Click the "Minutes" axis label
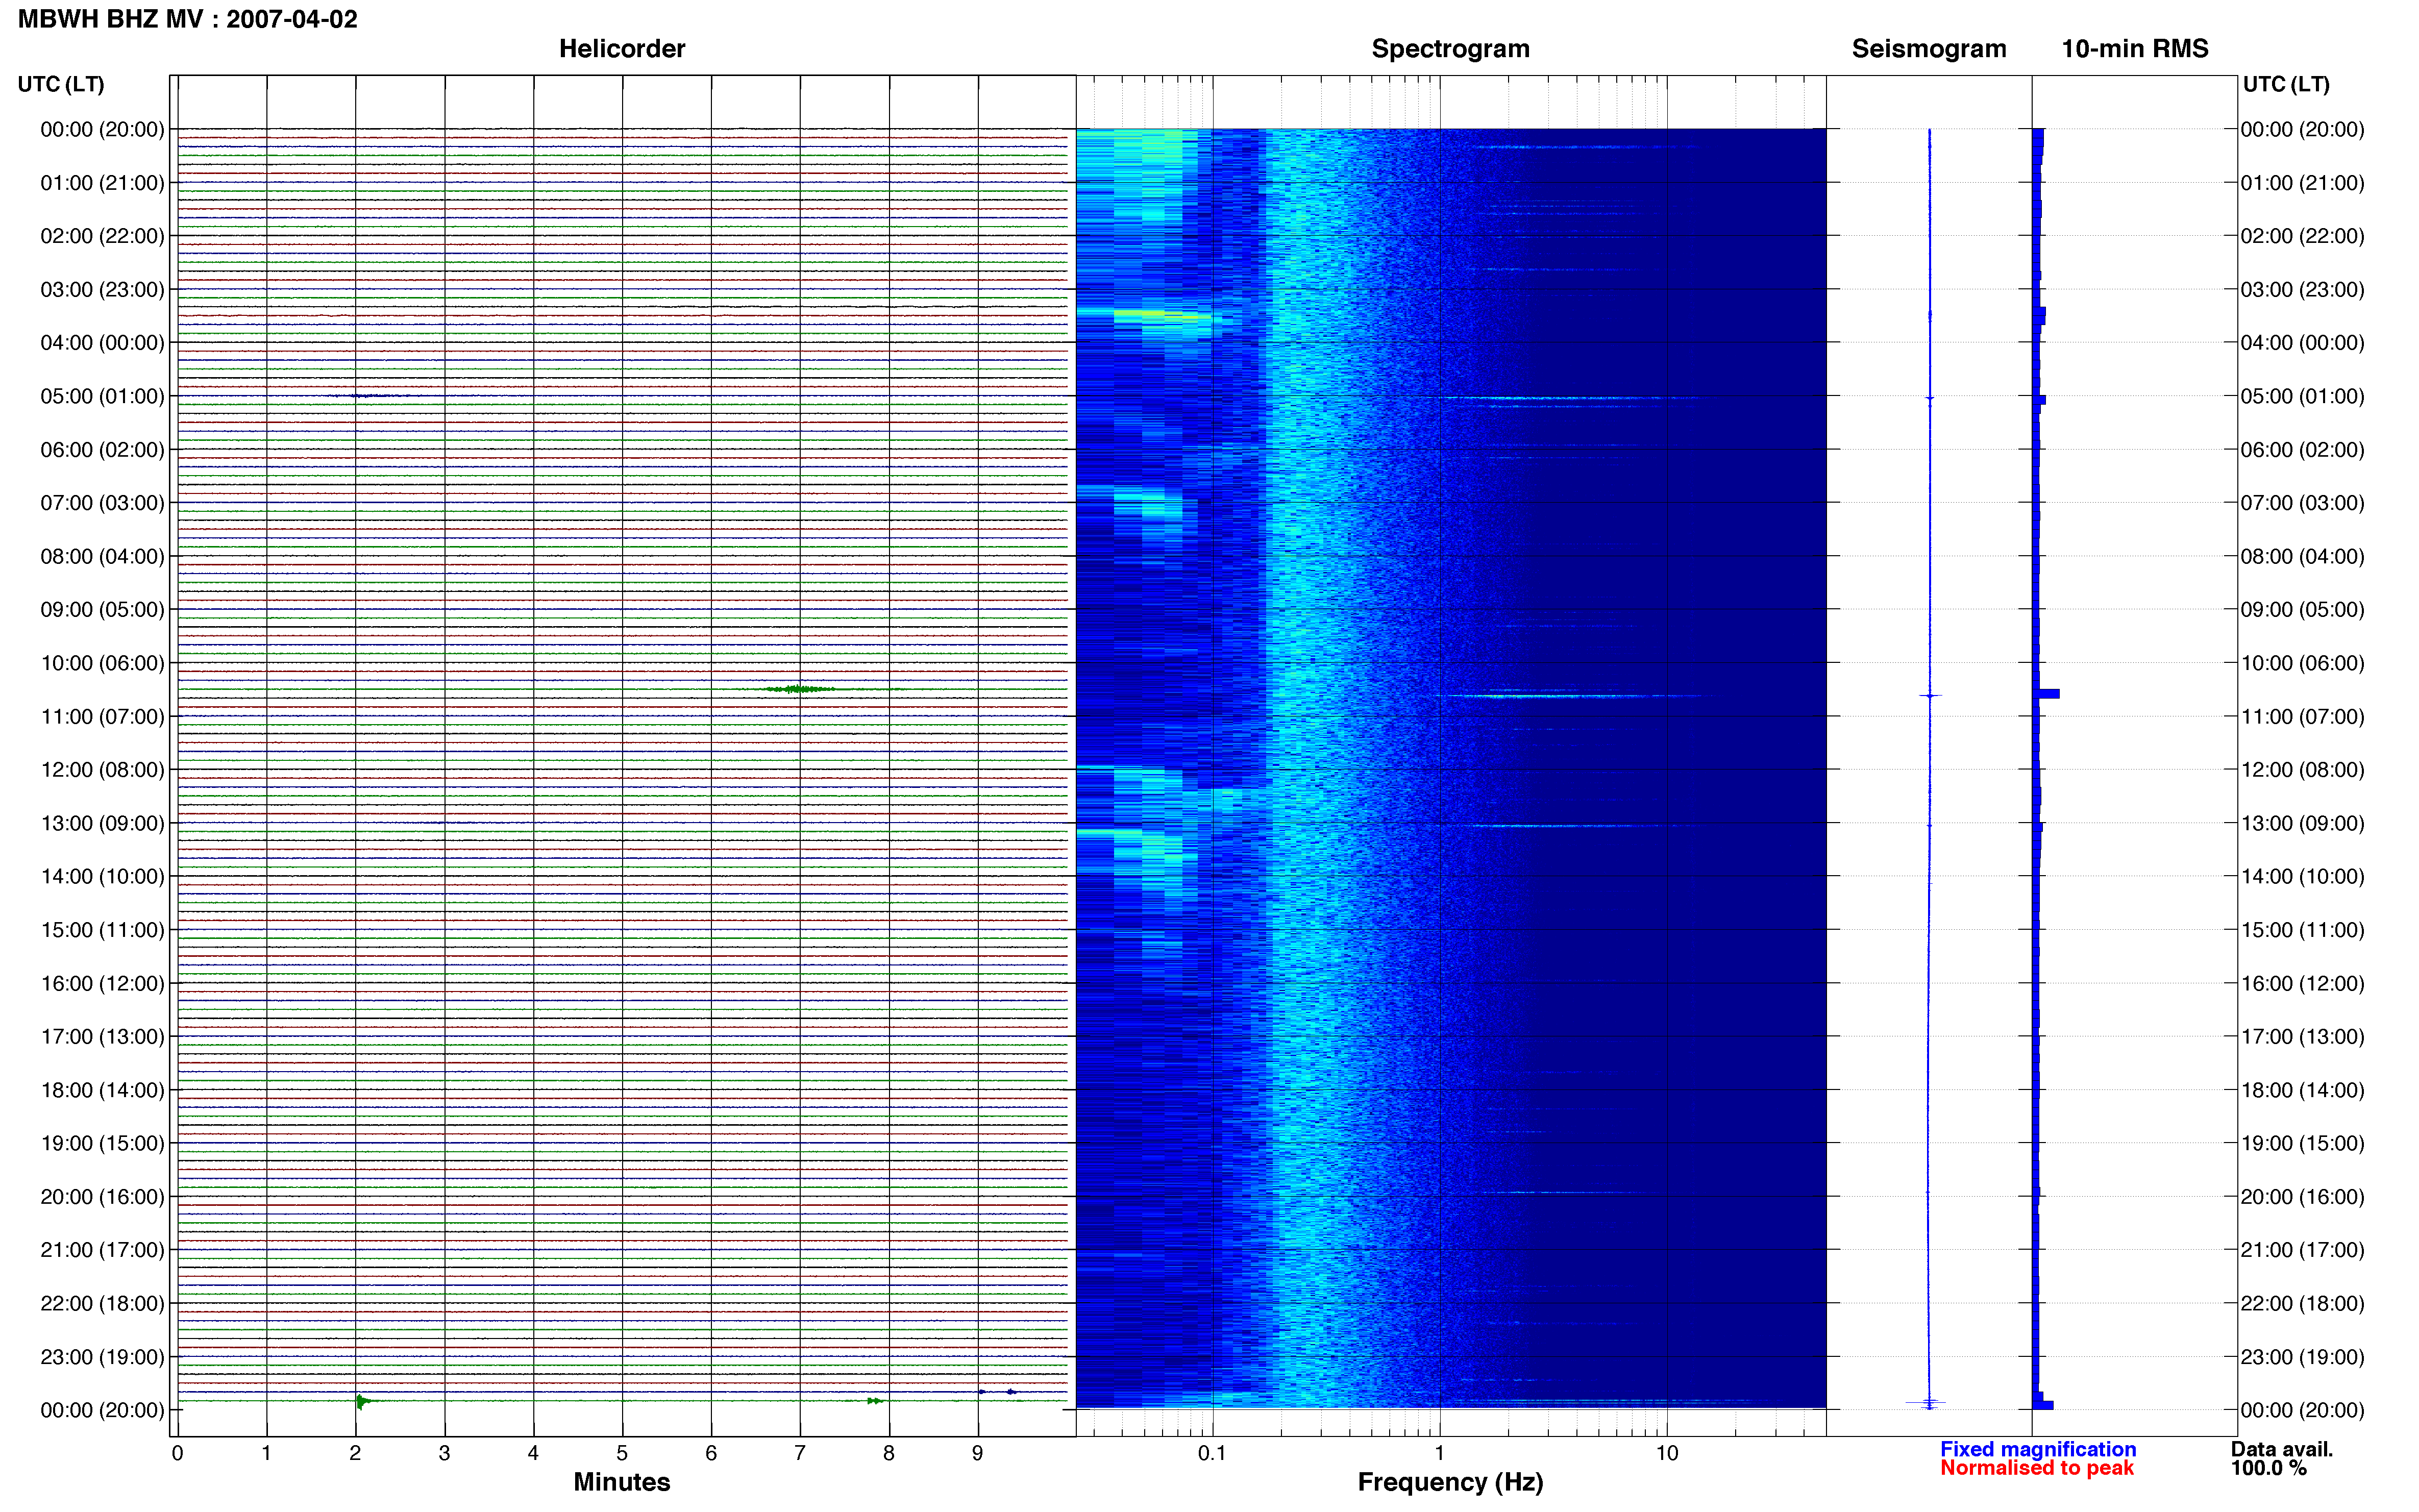Image resolution: width=2419 pixels, height=1512 pixels. pos(622,1482)
